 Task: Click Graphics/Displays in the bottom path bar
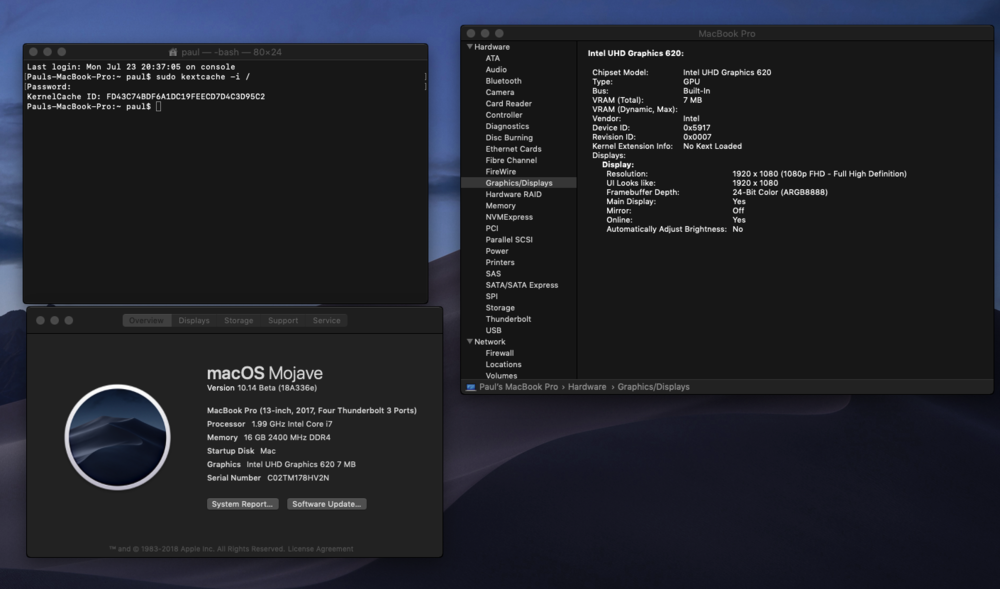click(x=653, y=387)
